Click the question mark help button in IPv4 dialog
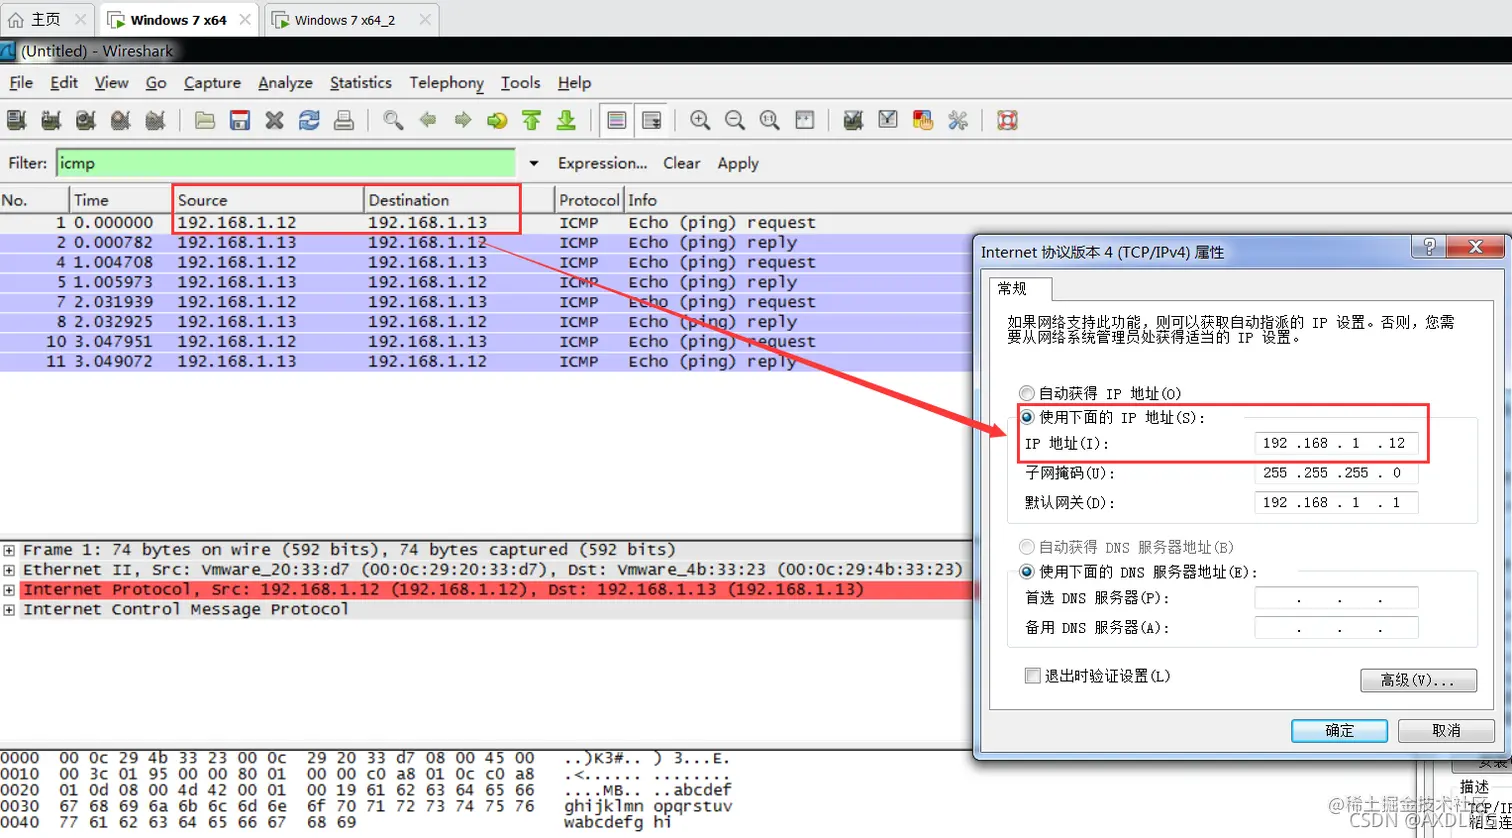The image size is (1512, 838). [1428, 248]
